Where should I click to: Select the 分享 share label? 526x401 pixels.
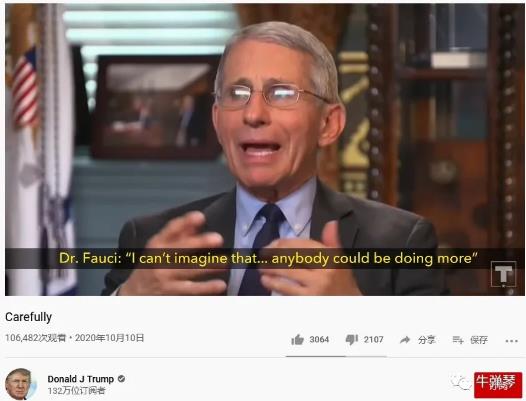point(426,340)
